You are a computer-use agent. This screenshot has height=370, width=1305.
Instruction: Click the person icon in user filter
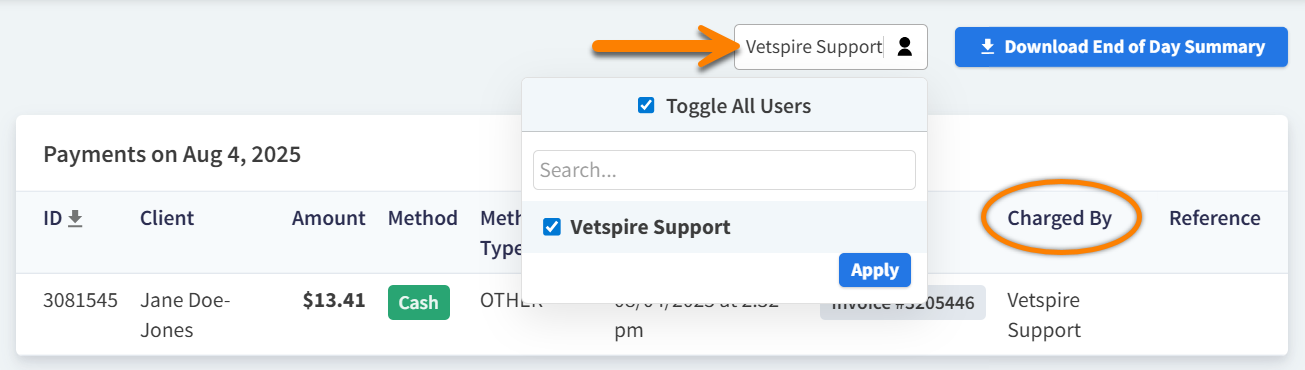coord(905,46)
